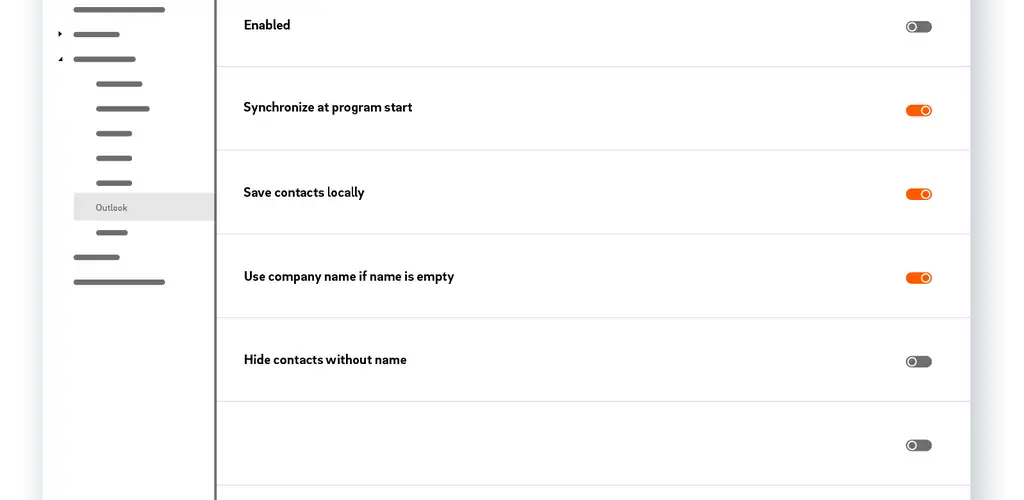The image size is (1024, 500).
Task: Enable Hide contacts without name switch
Action: tap(918, 362)
